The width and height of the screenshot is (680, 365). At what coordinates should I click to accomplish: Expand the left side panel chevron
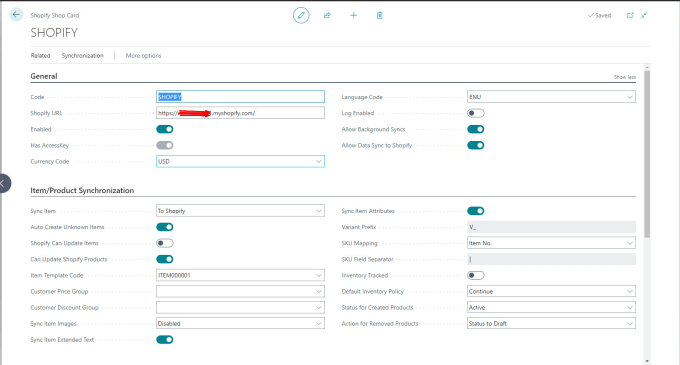pos(3,183)
